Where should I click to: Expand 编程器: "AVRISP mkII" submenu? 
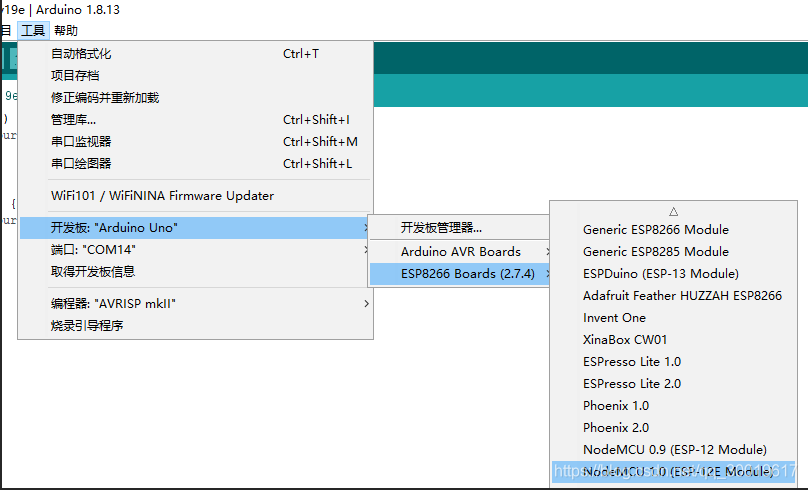pos(195,303)
